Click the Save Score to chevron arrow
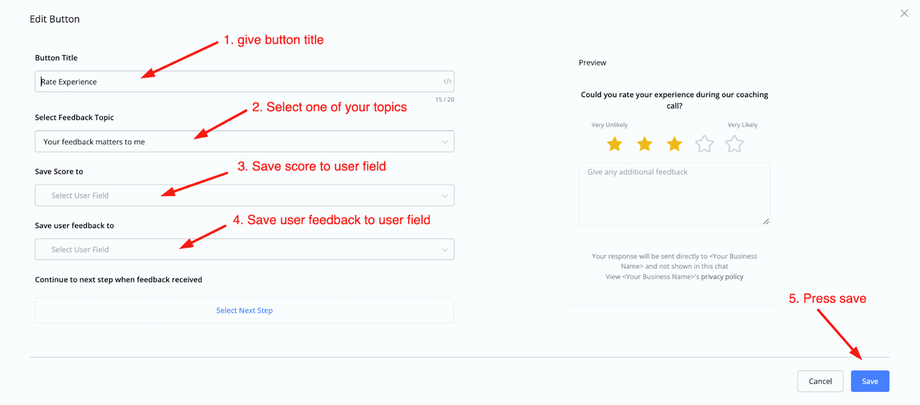Image resolution: width=920 pixels, height=405 pixels. pos(445,196)
